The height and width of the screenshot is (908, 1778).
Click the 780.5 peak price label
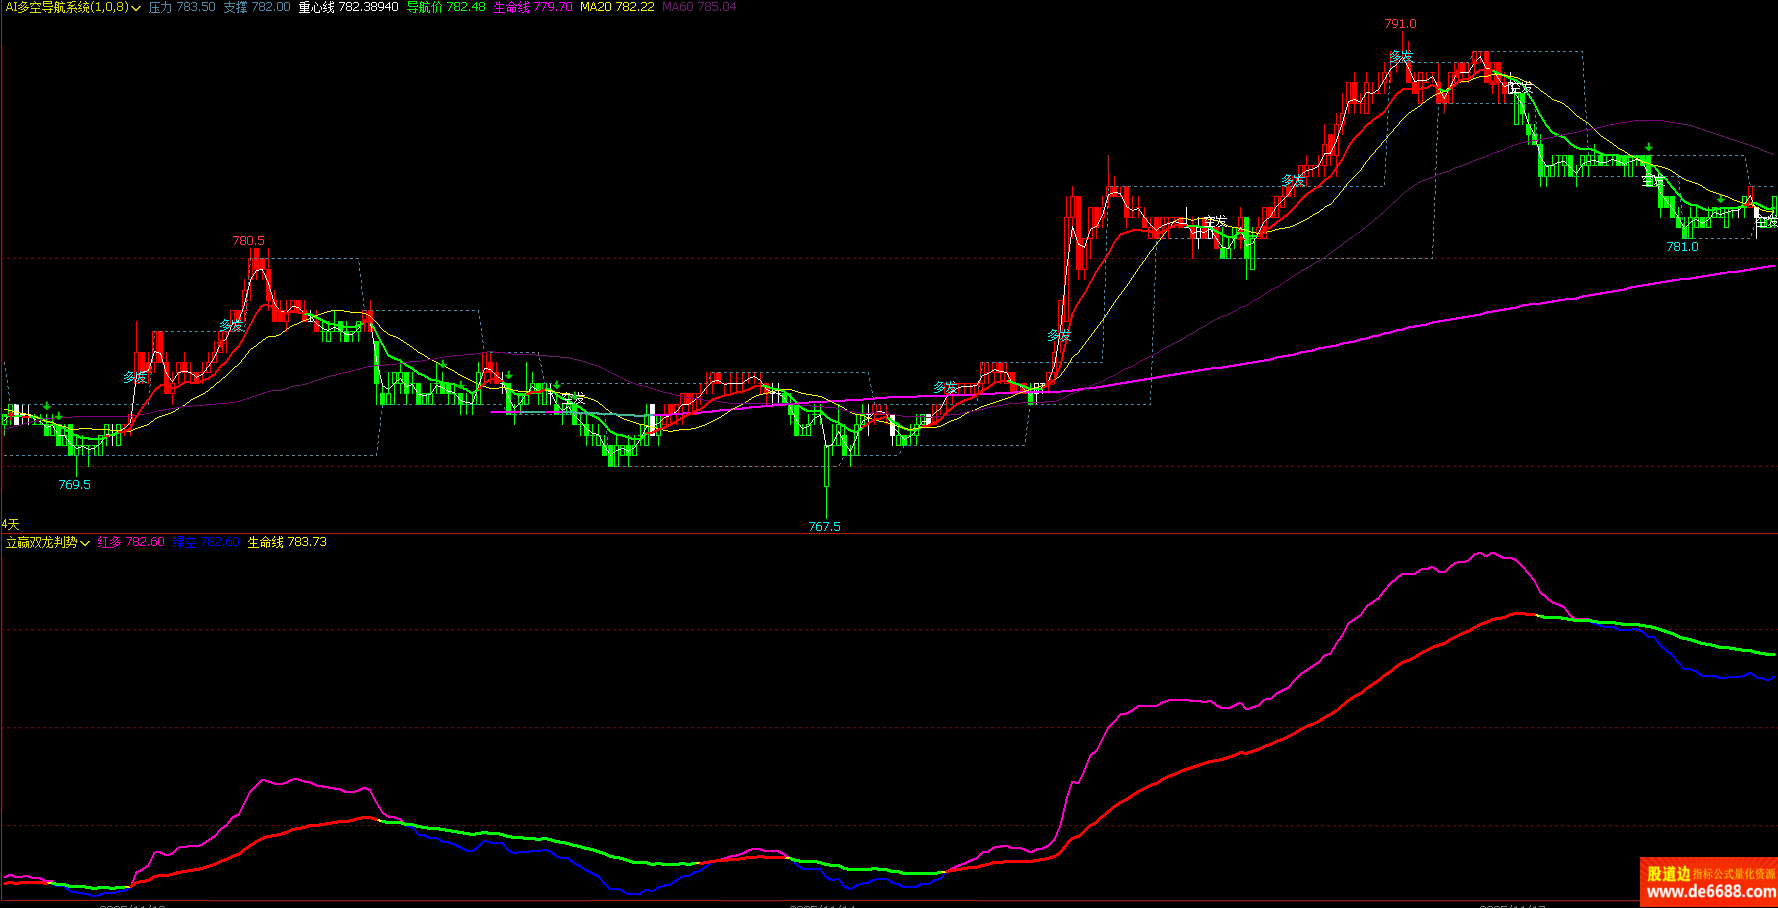(x=248, y=241)
